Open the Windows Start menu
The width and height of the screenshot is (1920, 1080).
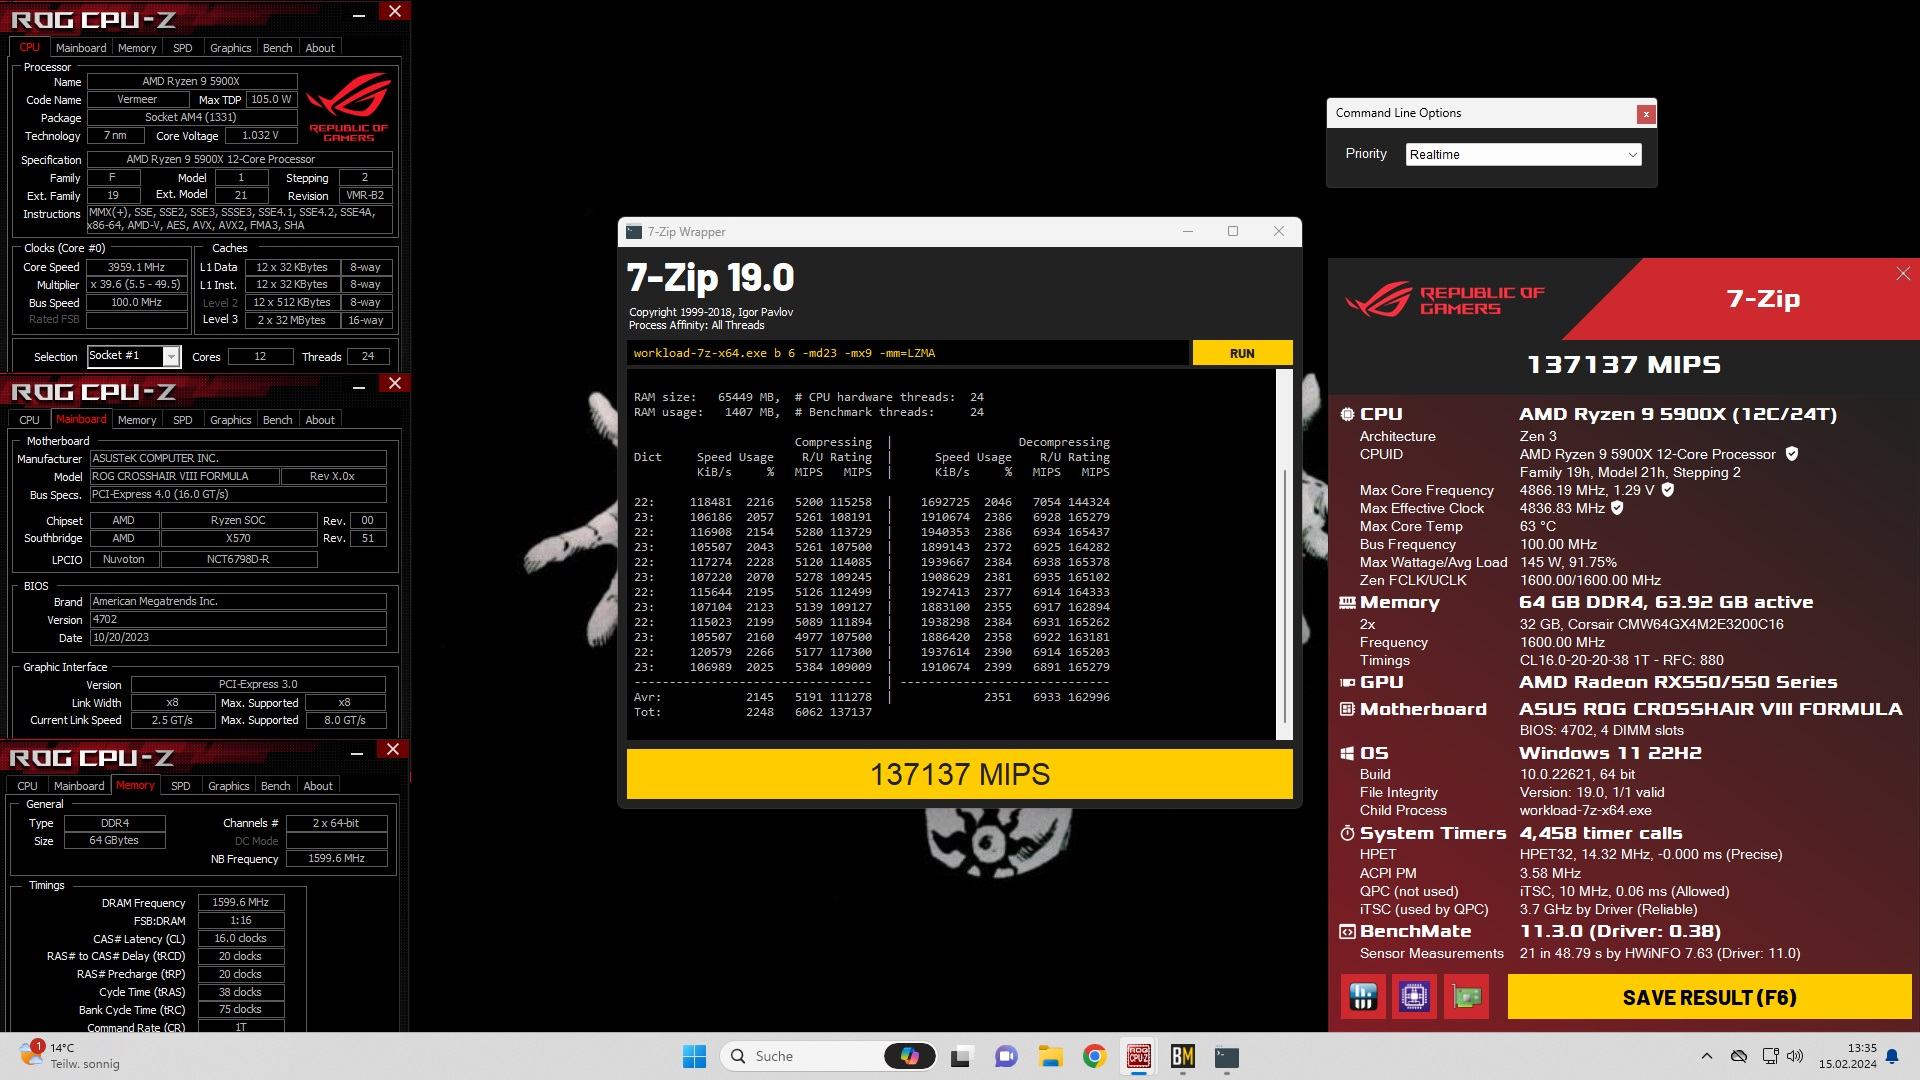click(694, 1056)
